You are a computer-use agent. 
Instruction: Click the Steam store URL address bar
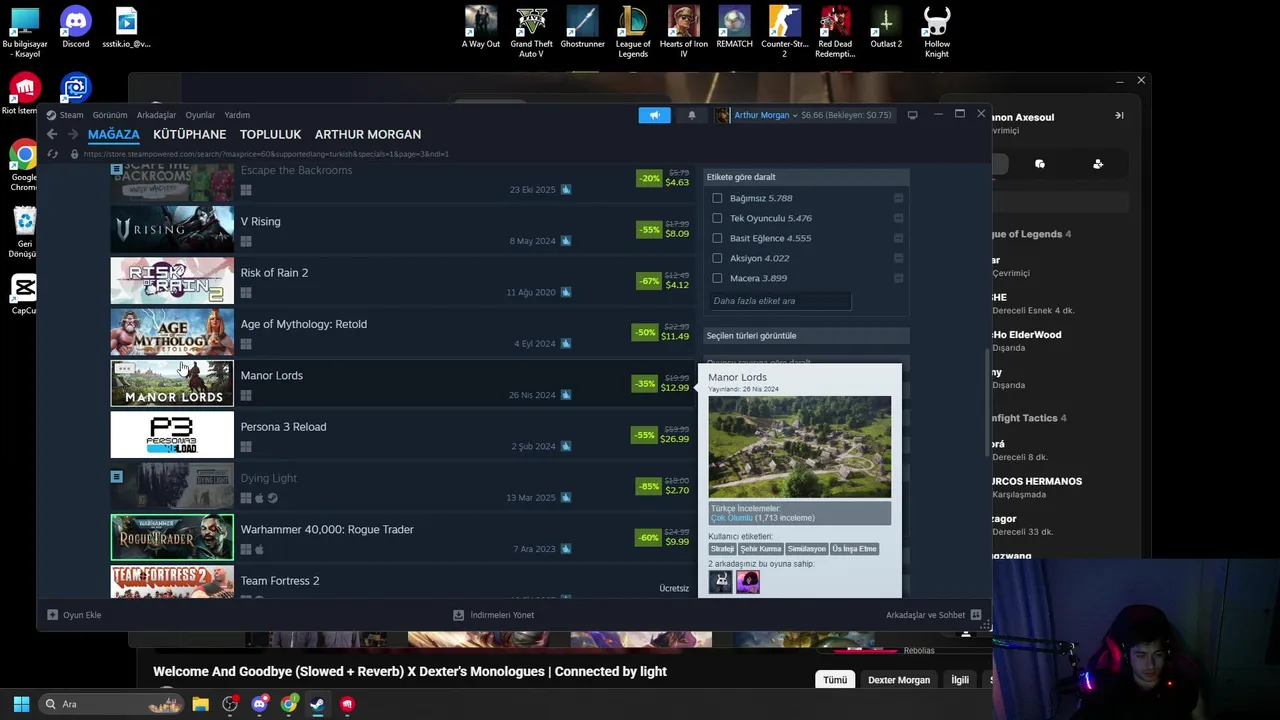tap(266, 154)
